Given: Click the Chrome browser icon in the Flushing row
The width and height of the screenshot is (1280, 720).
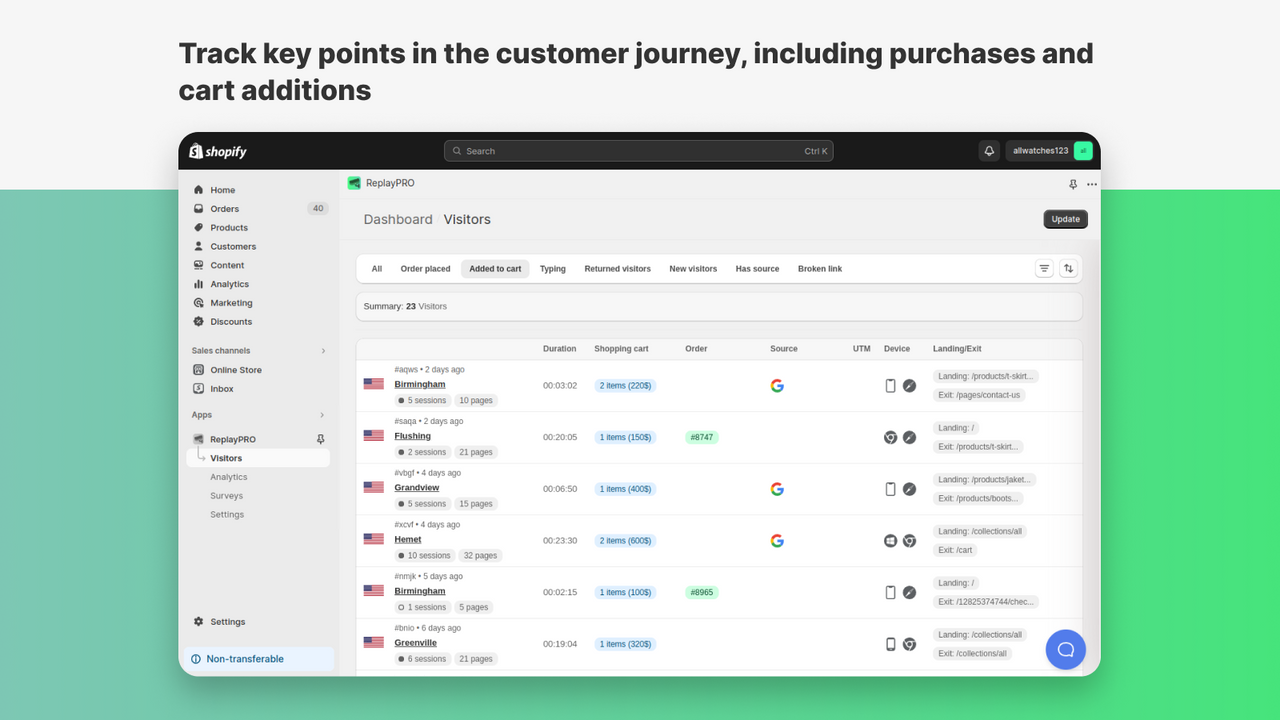Looking at the screenshot, I should [x=890, y=437].
